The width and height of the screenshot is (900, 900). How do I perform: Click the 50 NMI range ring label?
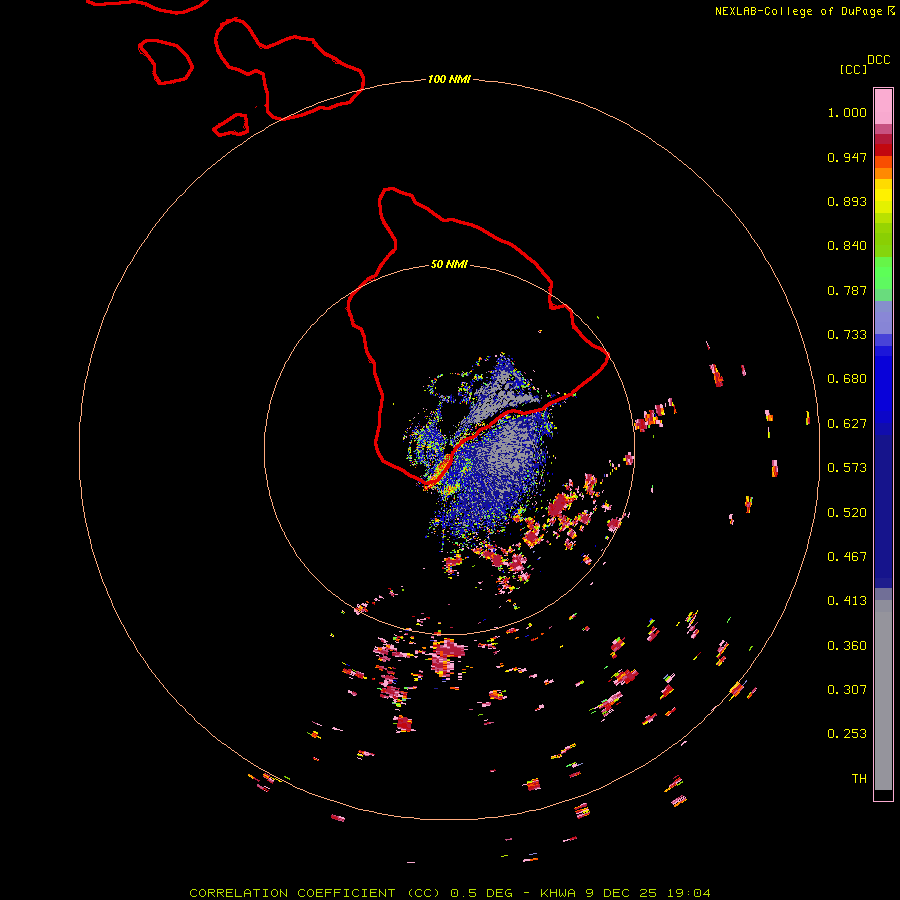click(449, 264)
